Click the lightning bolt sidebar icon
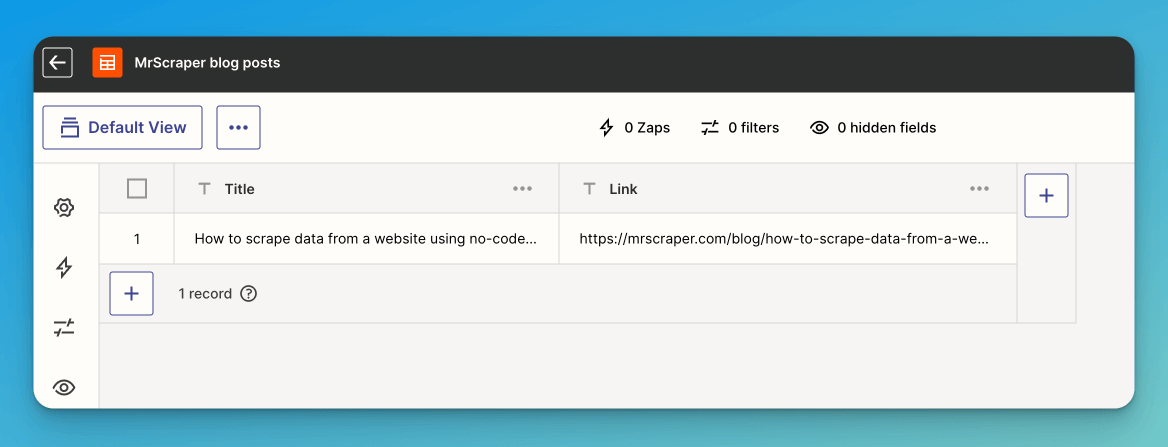Viewport: 1168px width, 447px height. [x=64, y=267]
